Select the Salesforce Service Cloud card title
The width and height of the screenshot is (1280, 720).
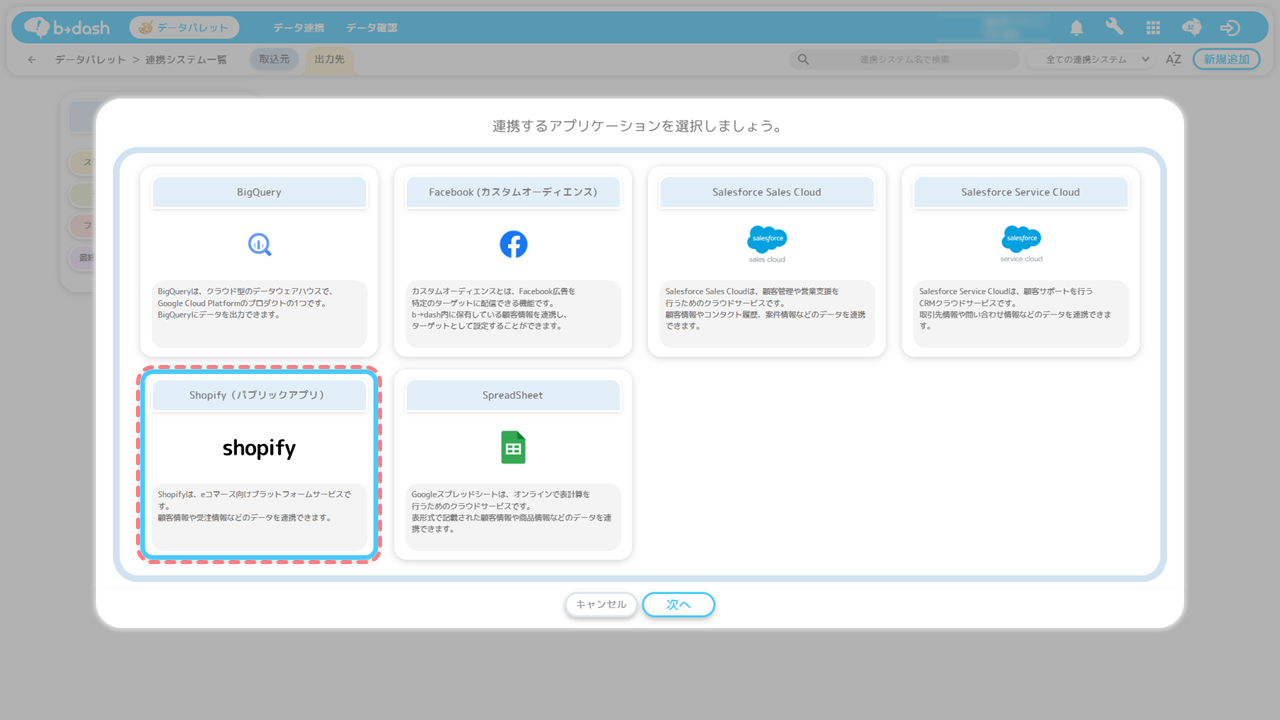tap(1021, 192)
